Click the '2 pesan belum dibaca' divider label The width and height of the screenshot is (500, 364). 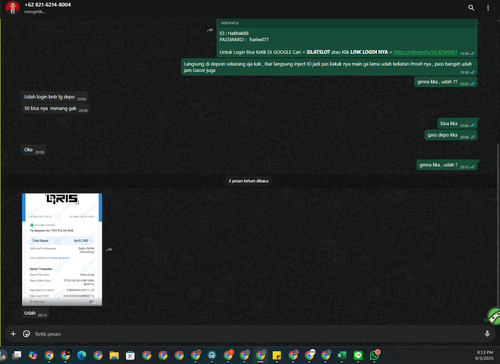click(248, 181)
